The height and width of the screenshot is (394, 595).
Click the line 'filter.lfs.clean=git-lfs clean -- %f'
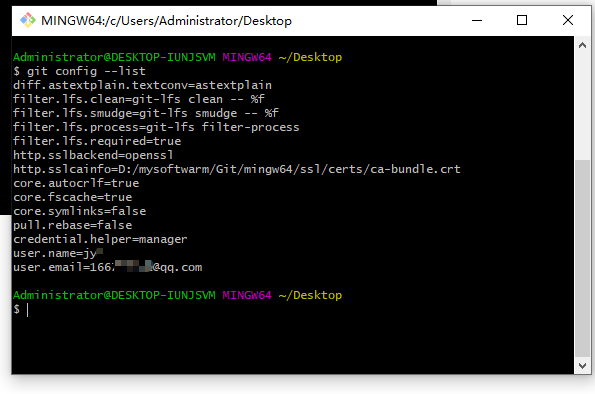click(x=139, y=99)
